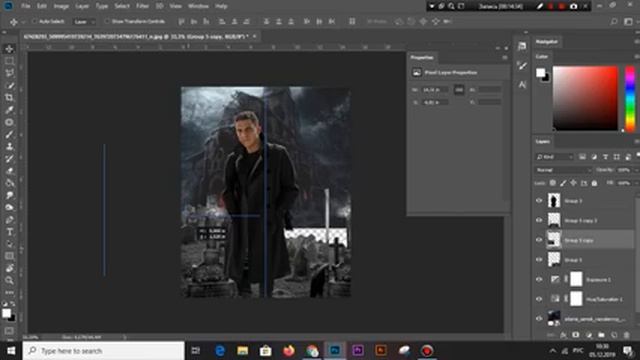Pick a color in the red color field

[x=585, y=98]
